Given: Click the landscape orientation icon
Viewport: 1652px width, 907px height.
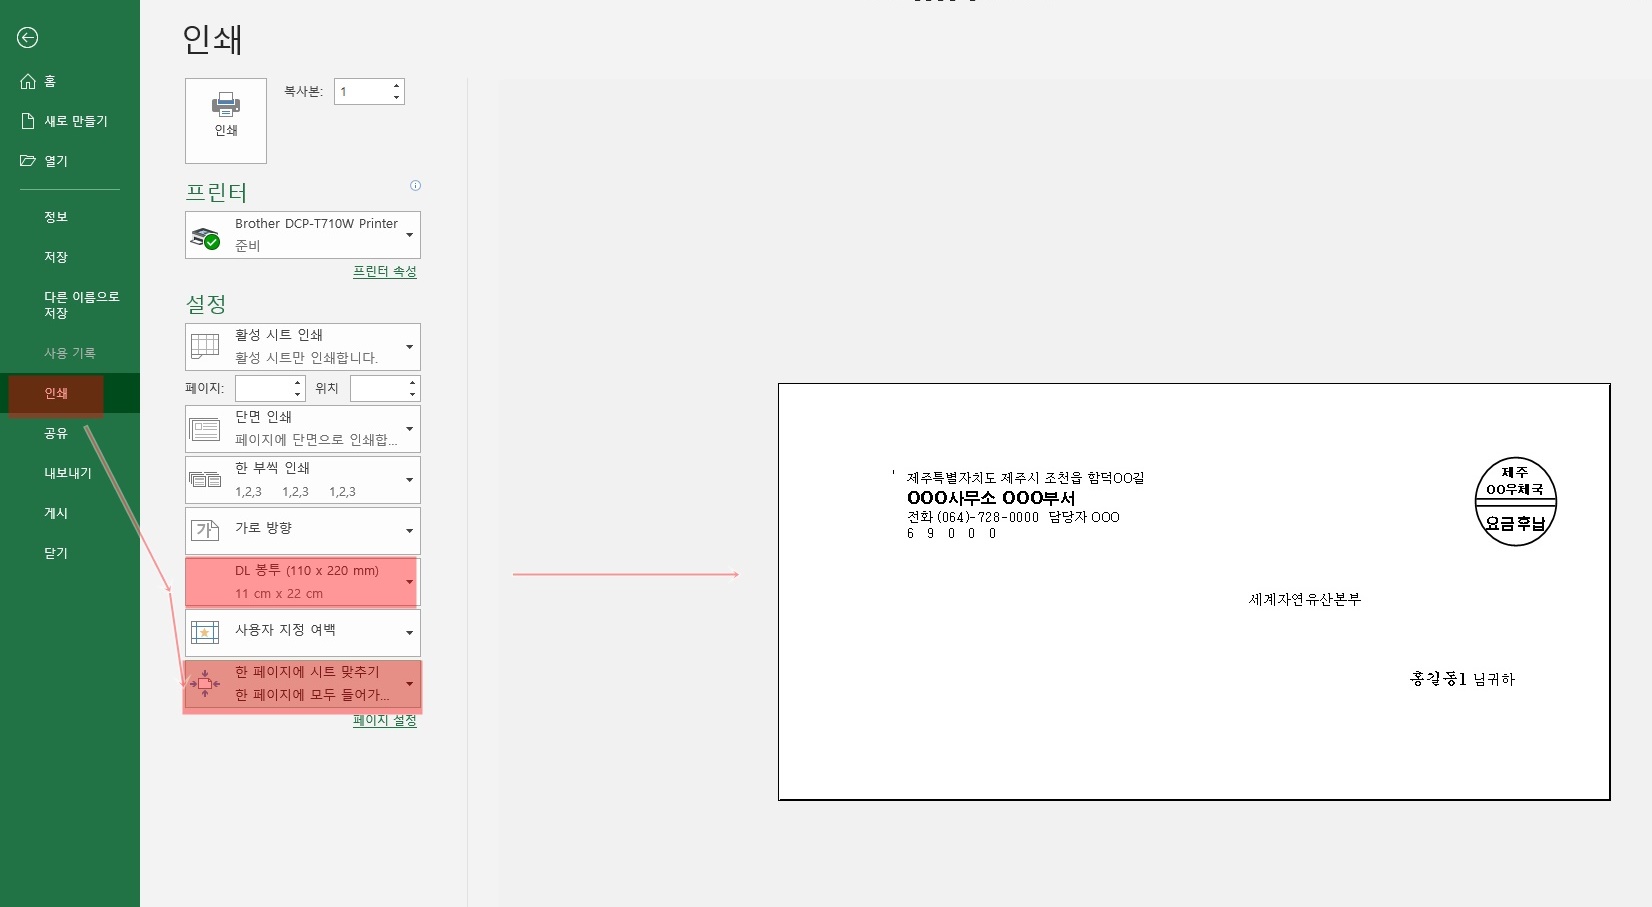Looking at the screenshot, I should (205, 530).
